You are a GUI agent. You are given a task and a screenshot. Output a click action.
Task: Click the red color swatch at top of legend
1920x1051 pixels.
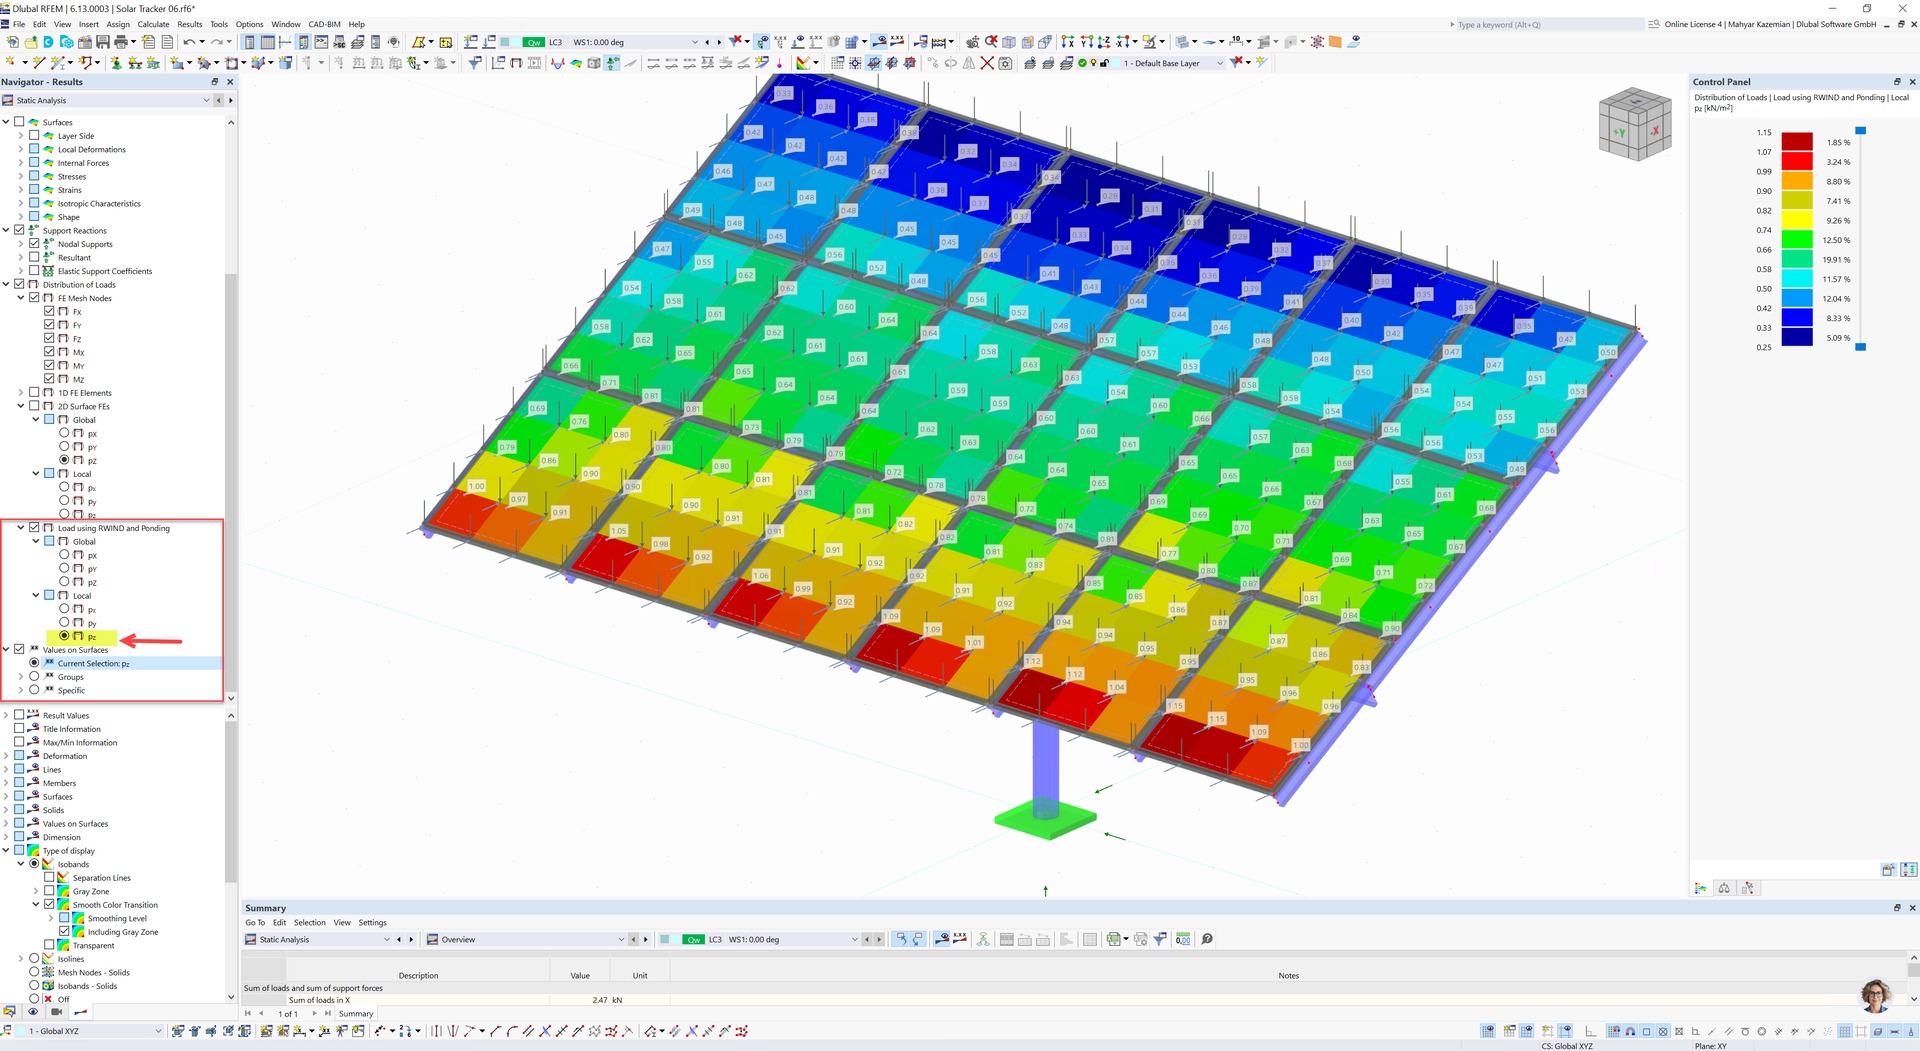coord(1797,142)
